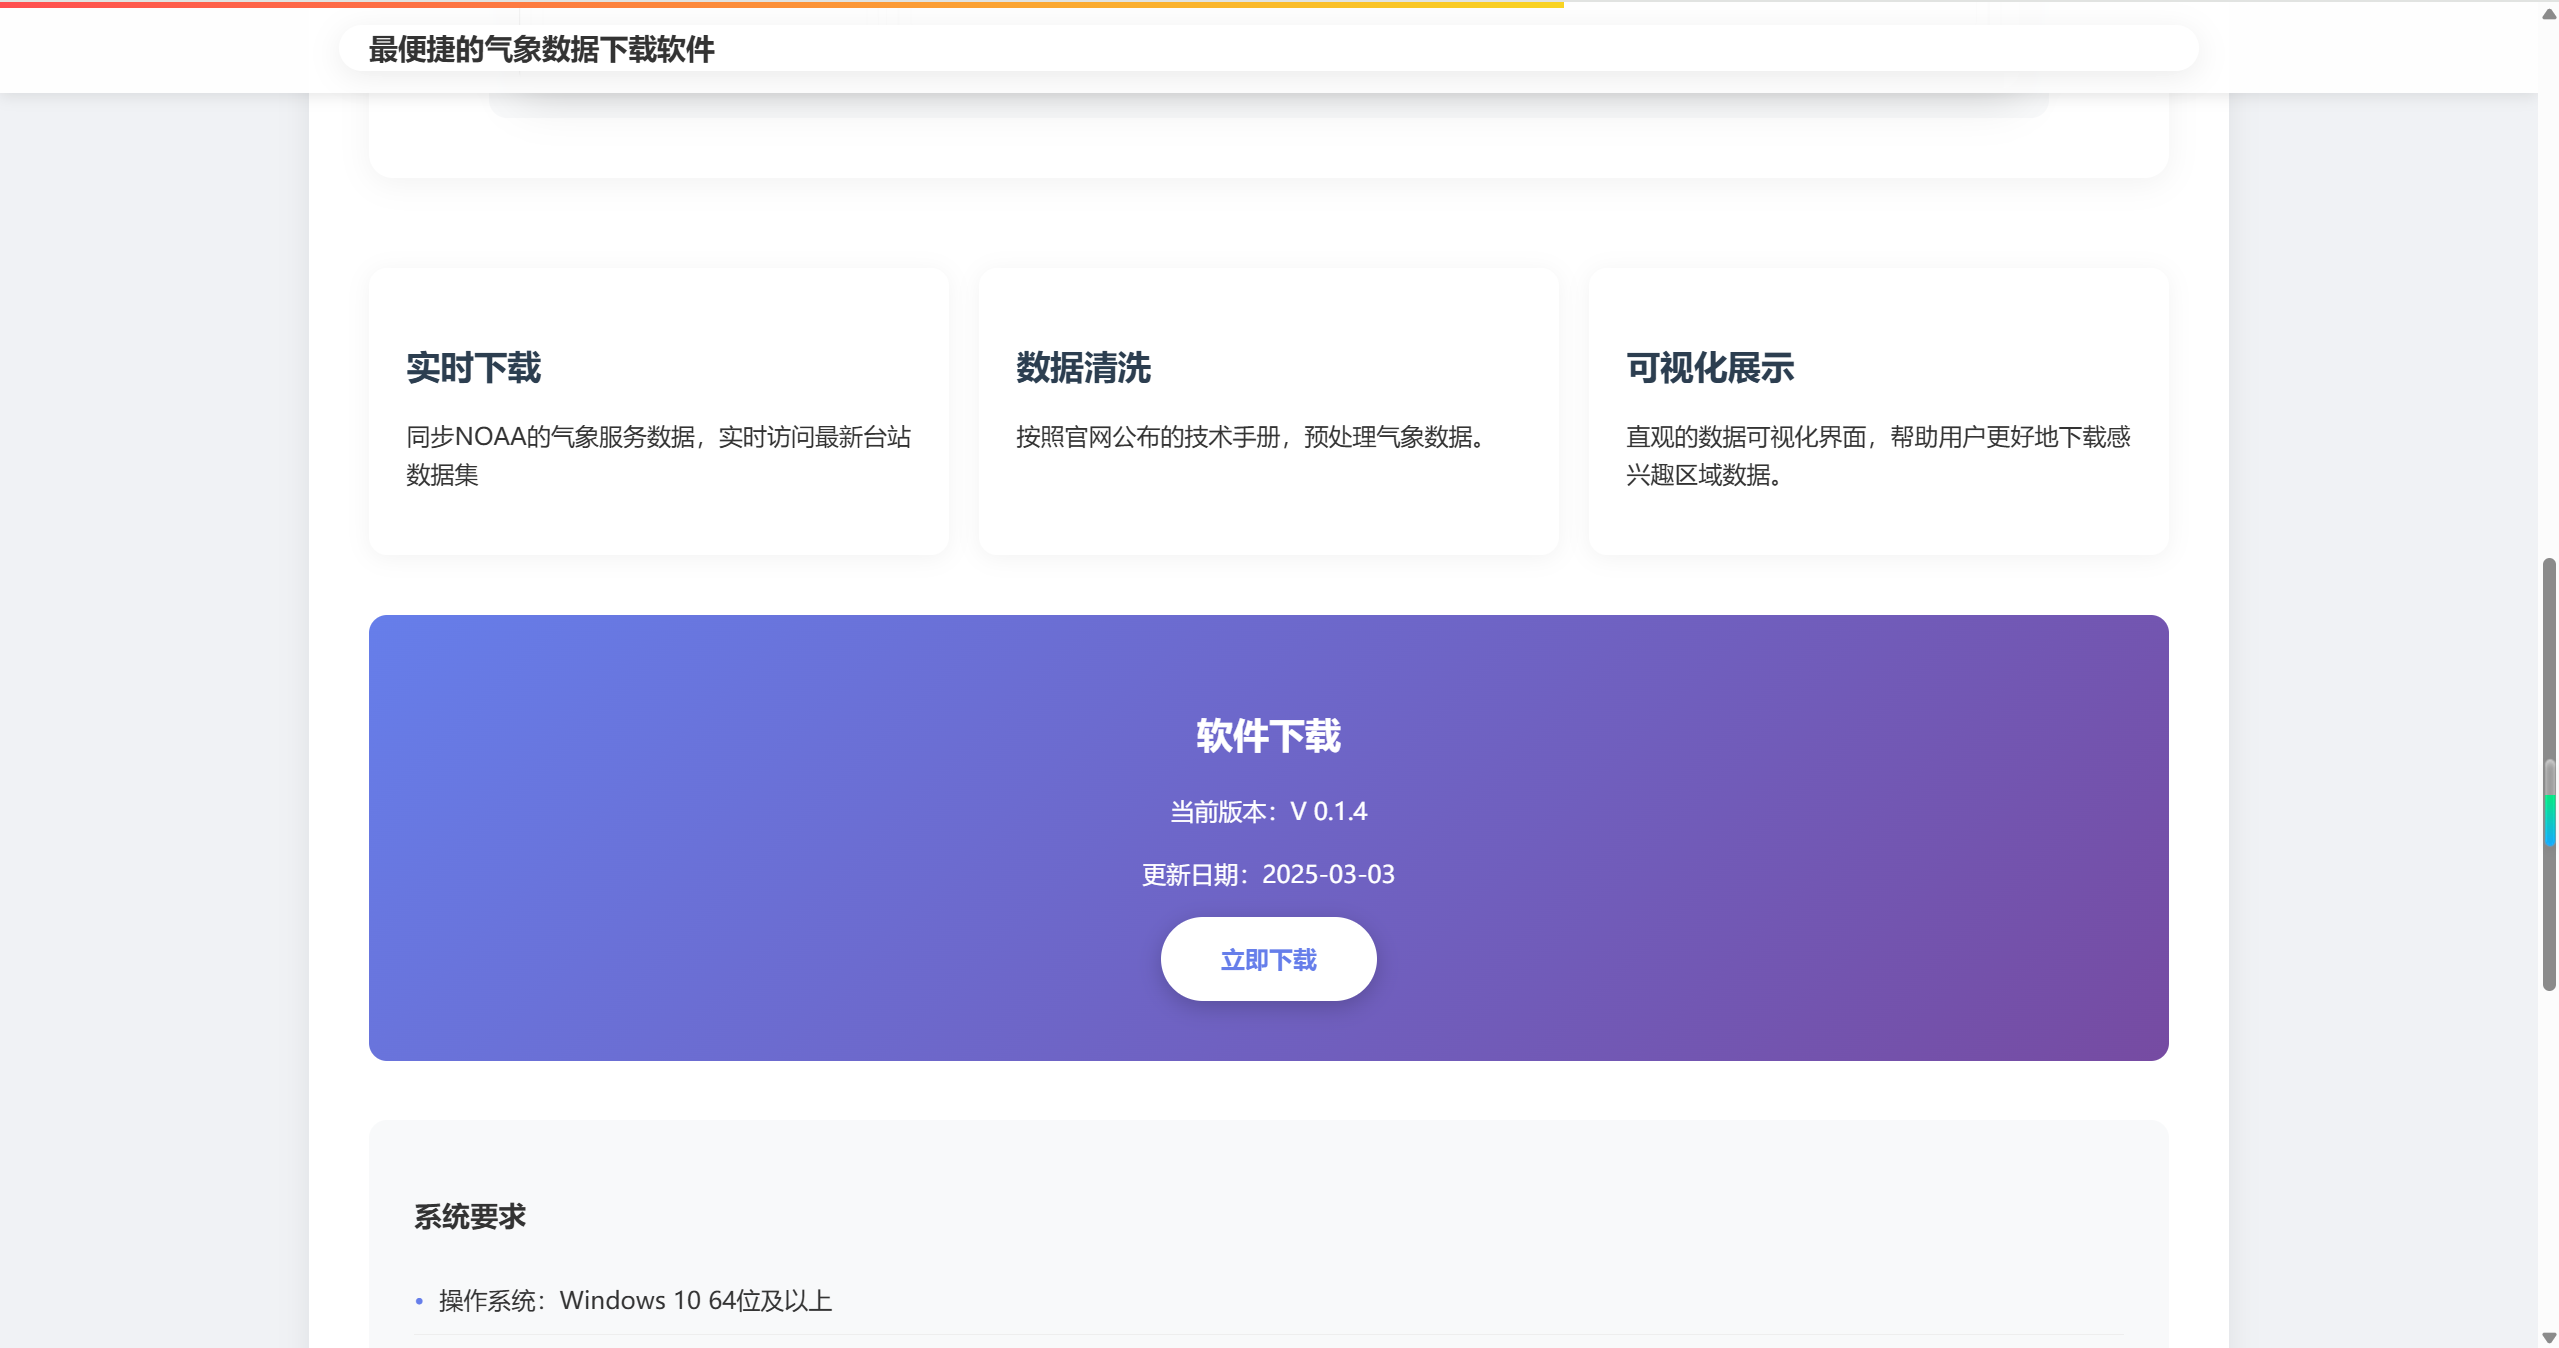The image size is (2559, 1348).
Task: Click the description about syncing NOAA data
Action: click(658, 455)
